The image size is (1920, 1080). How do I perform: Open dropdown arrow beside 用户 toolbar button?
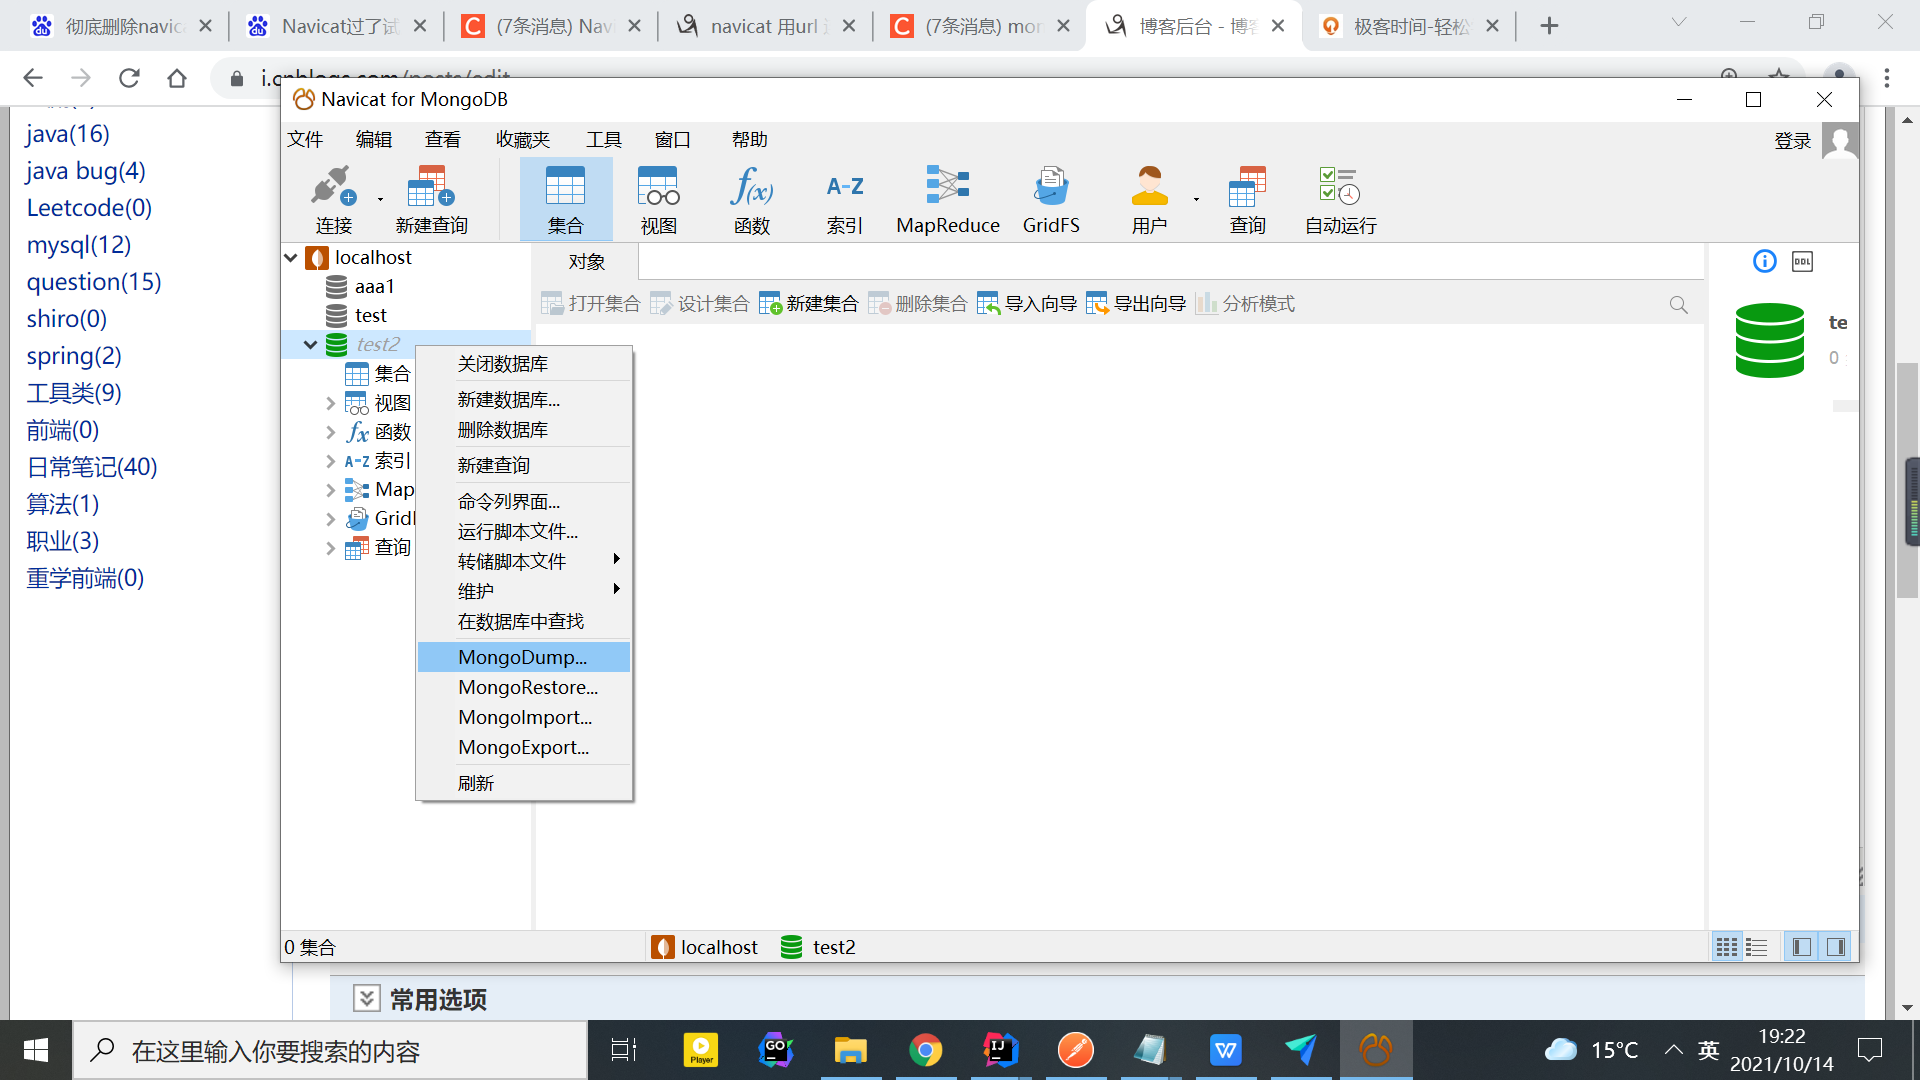point(1196,199)
